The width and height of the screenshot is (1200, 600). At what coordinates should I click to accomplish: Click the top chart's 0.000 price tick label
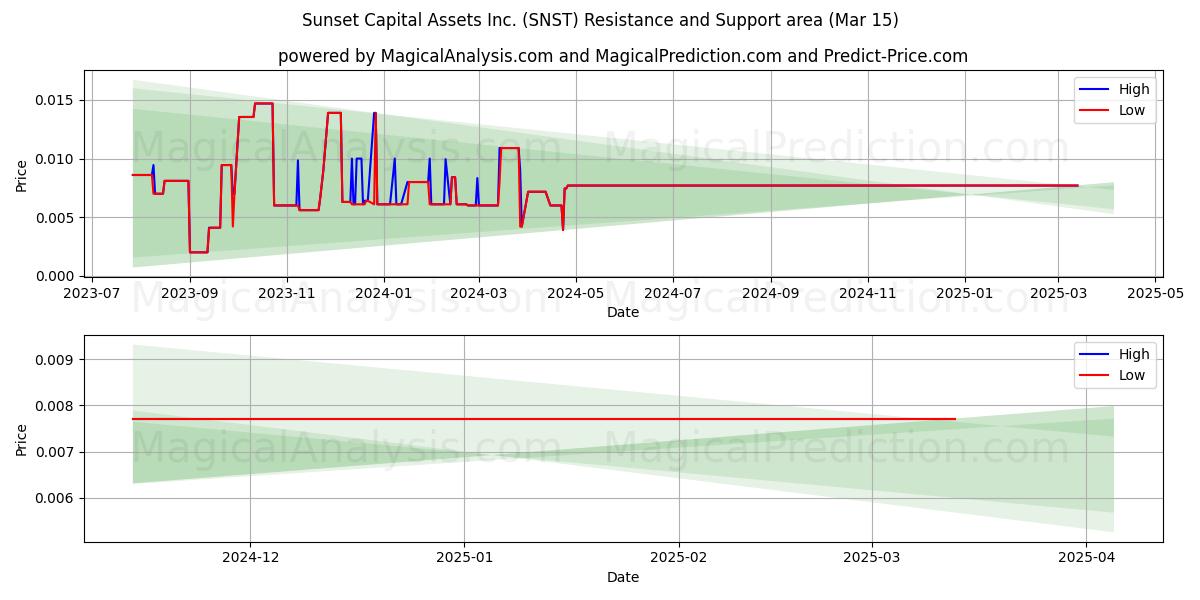[x=56, y=276]
